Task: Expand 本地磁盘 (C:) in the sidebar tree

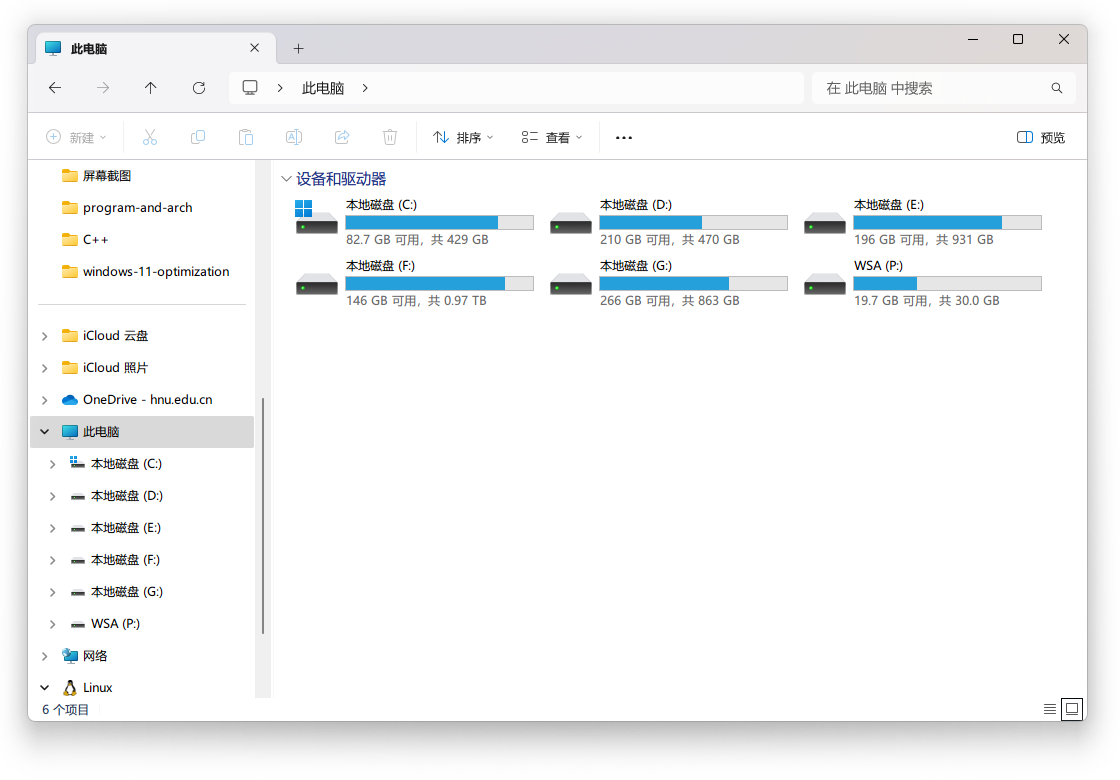Action: [x=53, y=463]
